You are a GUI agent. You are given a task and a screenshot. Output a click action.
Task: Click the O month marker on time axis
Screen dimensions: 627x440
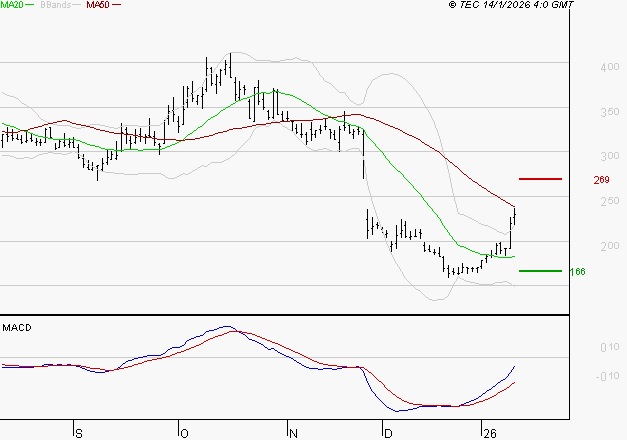point(184,434)
